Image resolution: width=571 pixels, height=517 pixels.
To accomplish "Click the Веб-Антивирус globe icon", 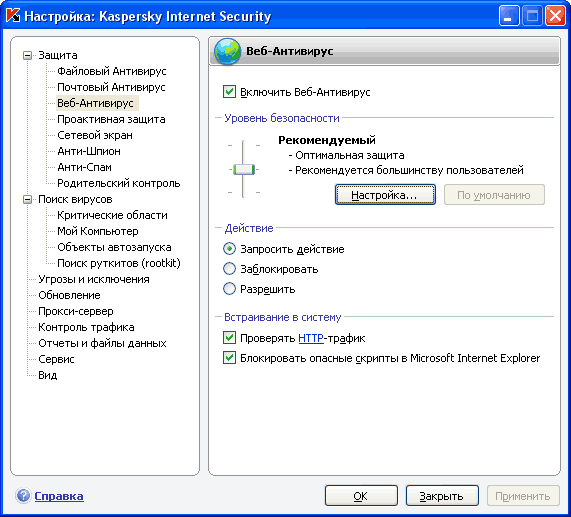I will tap(227, 51).
